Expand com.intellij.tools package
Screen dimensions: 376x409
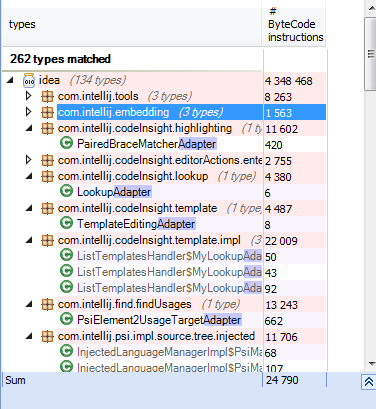[29, 96]
